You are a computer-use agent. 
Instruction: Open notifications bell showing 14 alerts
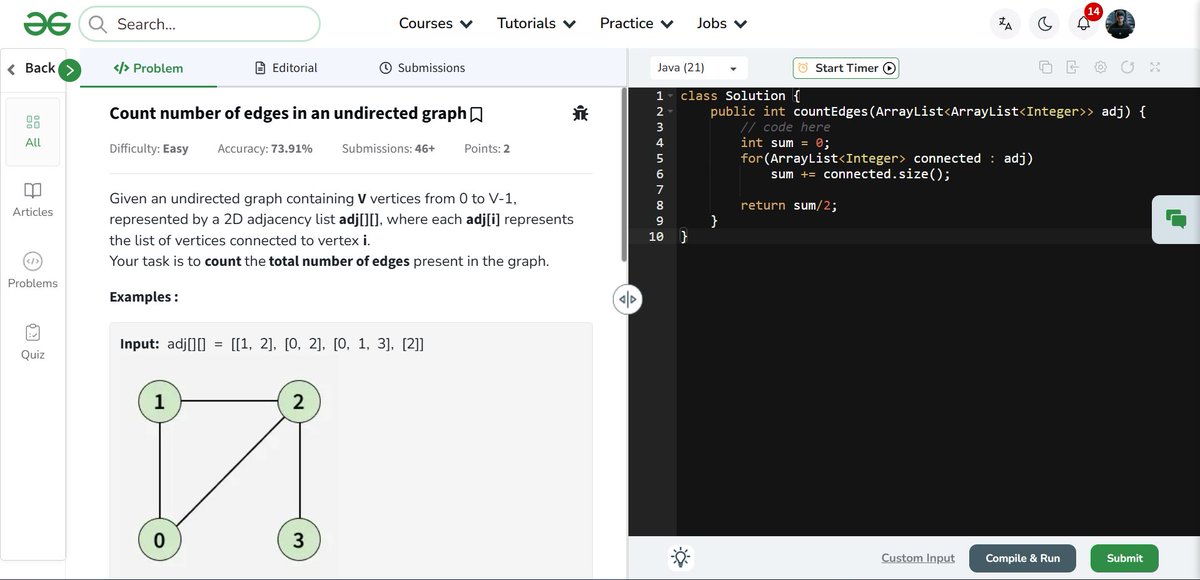[1082, 22]
